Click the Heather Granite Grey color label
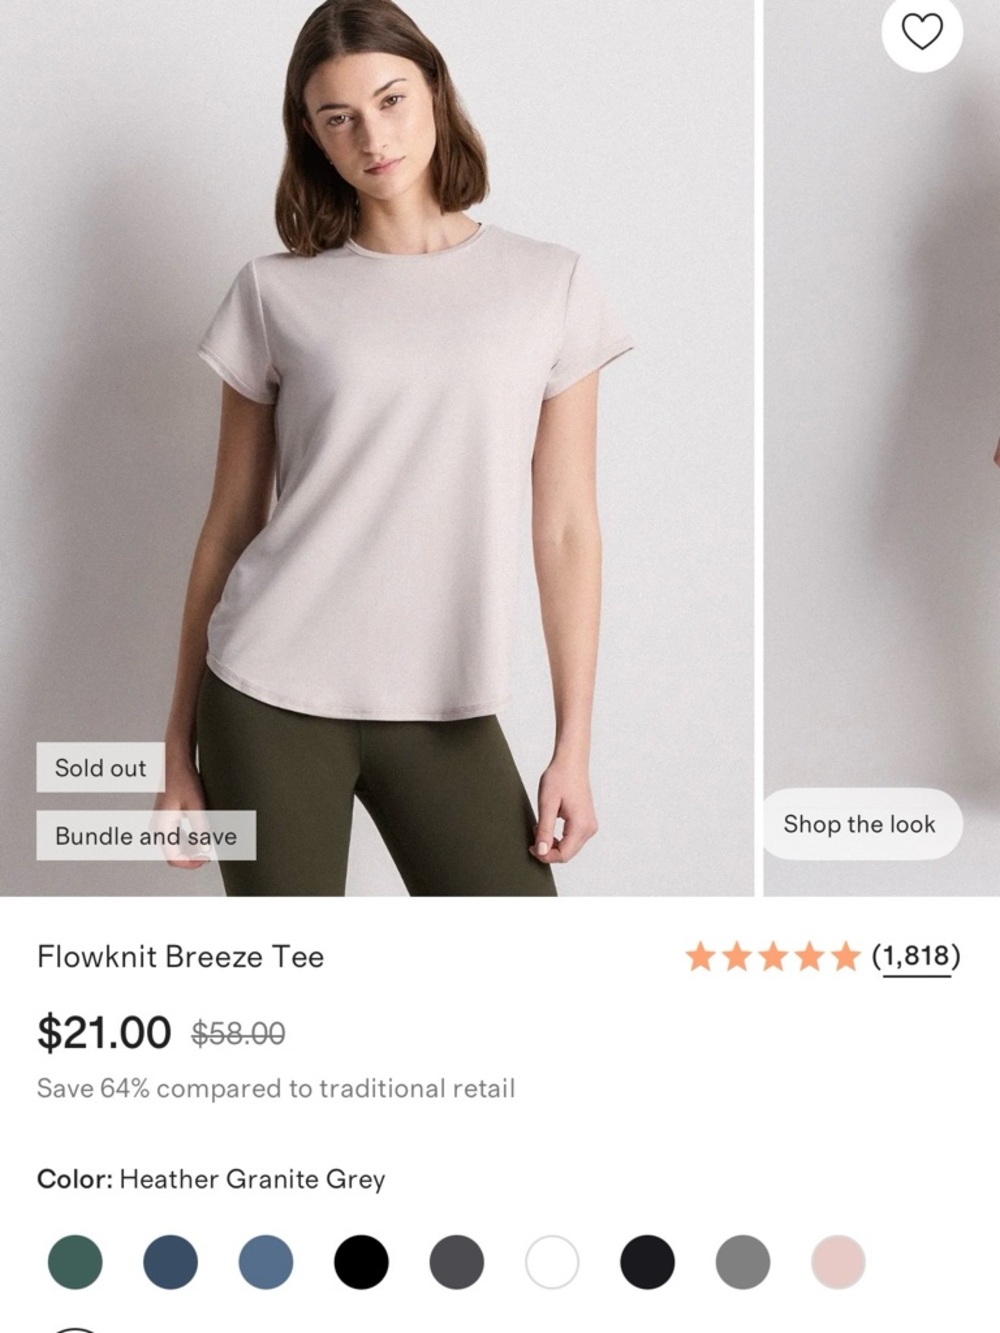Image resolution: width=1000 pixels, height=1333 pixels. (x=250, y=1179)
